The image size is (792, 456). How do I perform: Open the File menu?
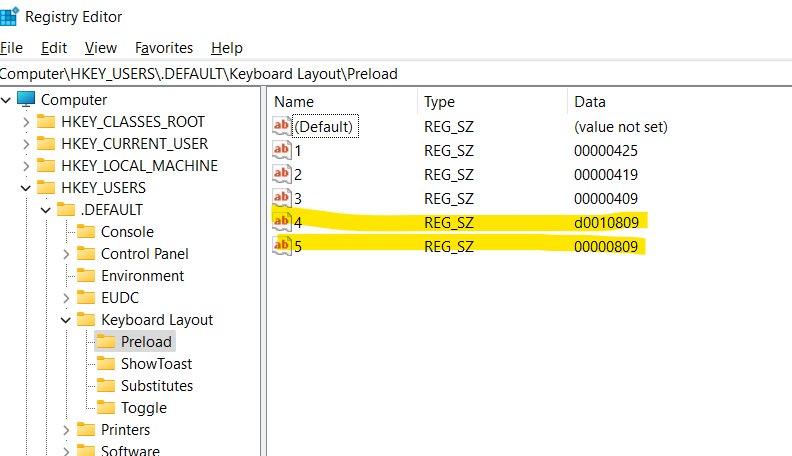click(x=11, y=48)
